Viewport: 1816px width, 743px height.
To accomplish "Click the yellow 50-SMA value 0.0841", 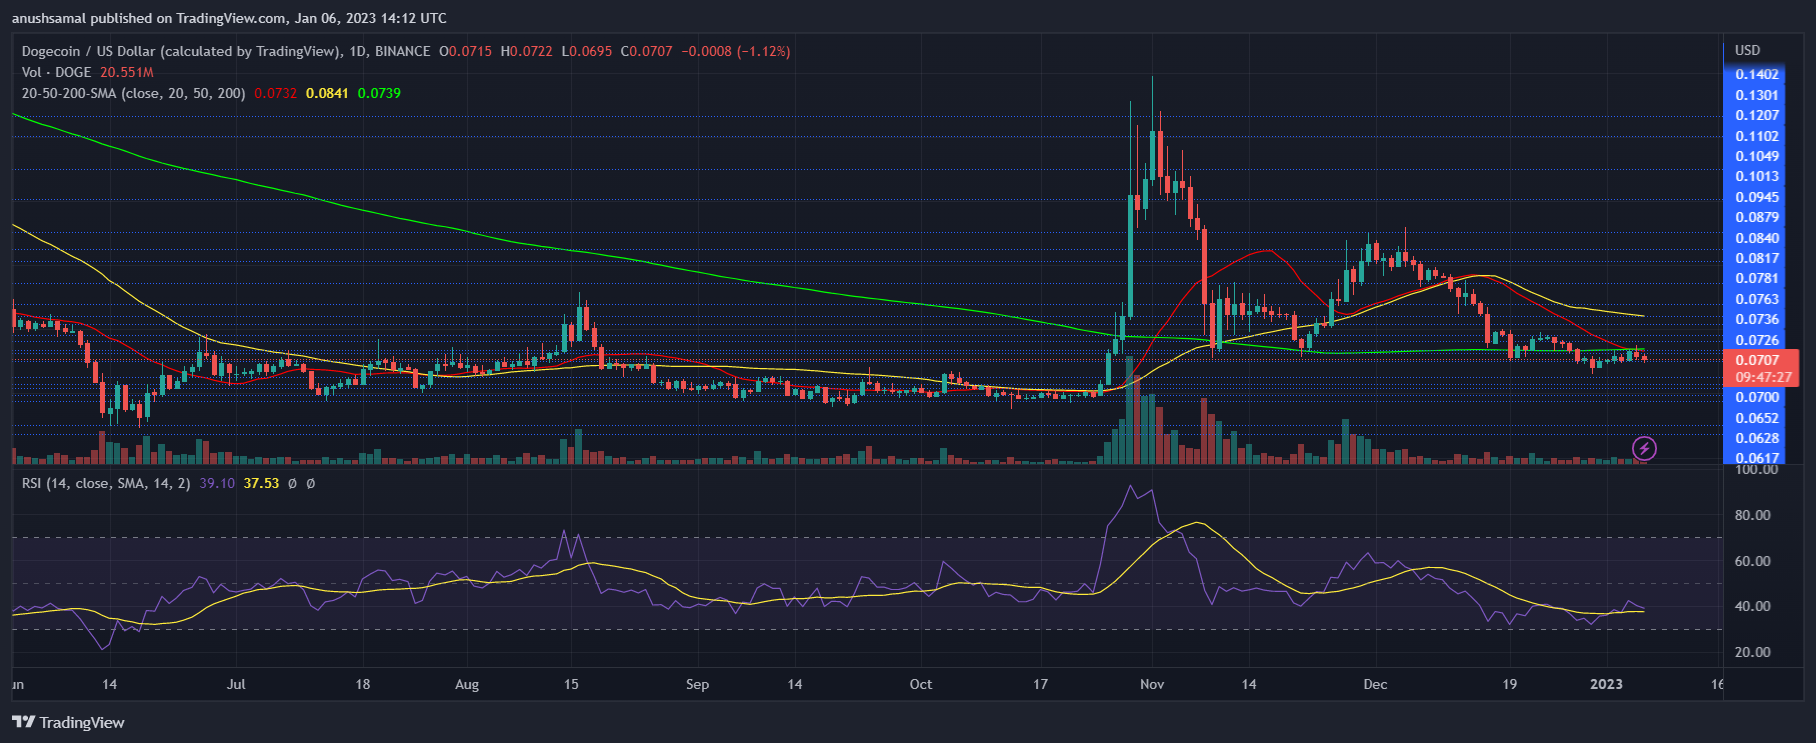I will (x=327, y=93).
